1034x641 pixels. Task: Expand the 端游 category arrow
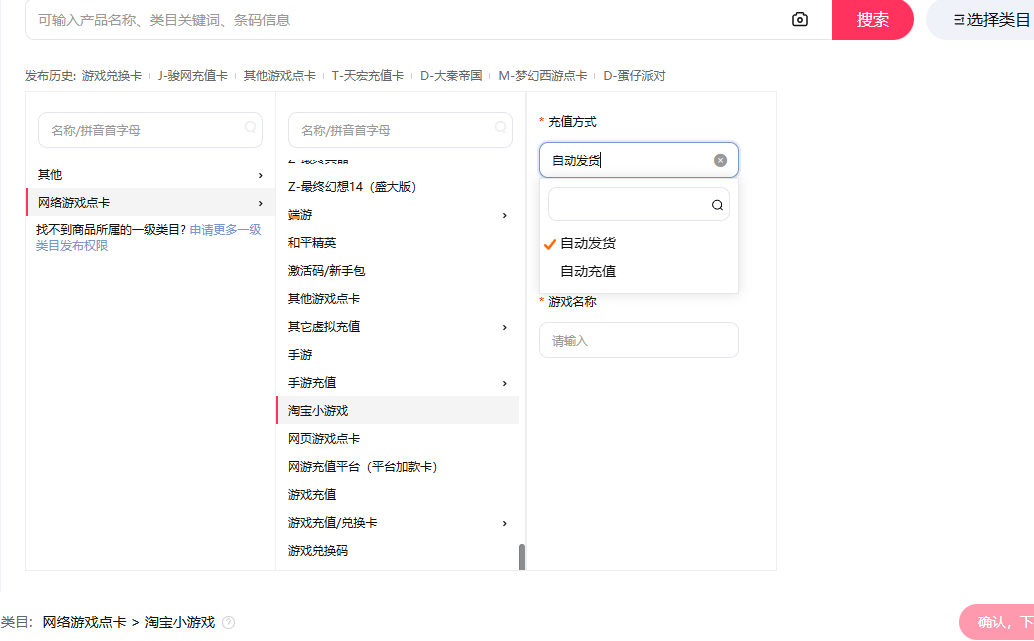click(x=504, y=215)
